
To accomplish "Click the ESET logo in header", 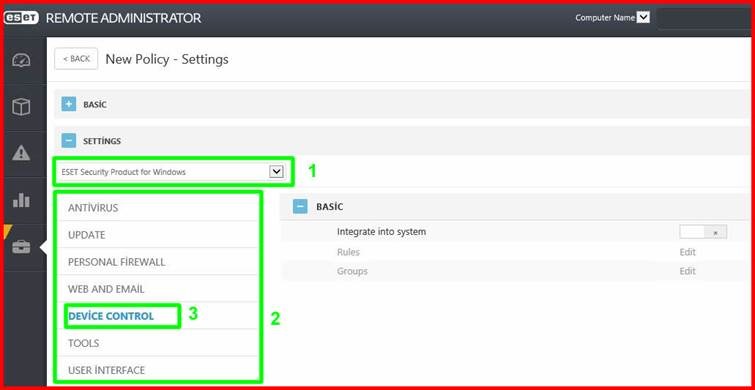I will [x=21, y=18].
